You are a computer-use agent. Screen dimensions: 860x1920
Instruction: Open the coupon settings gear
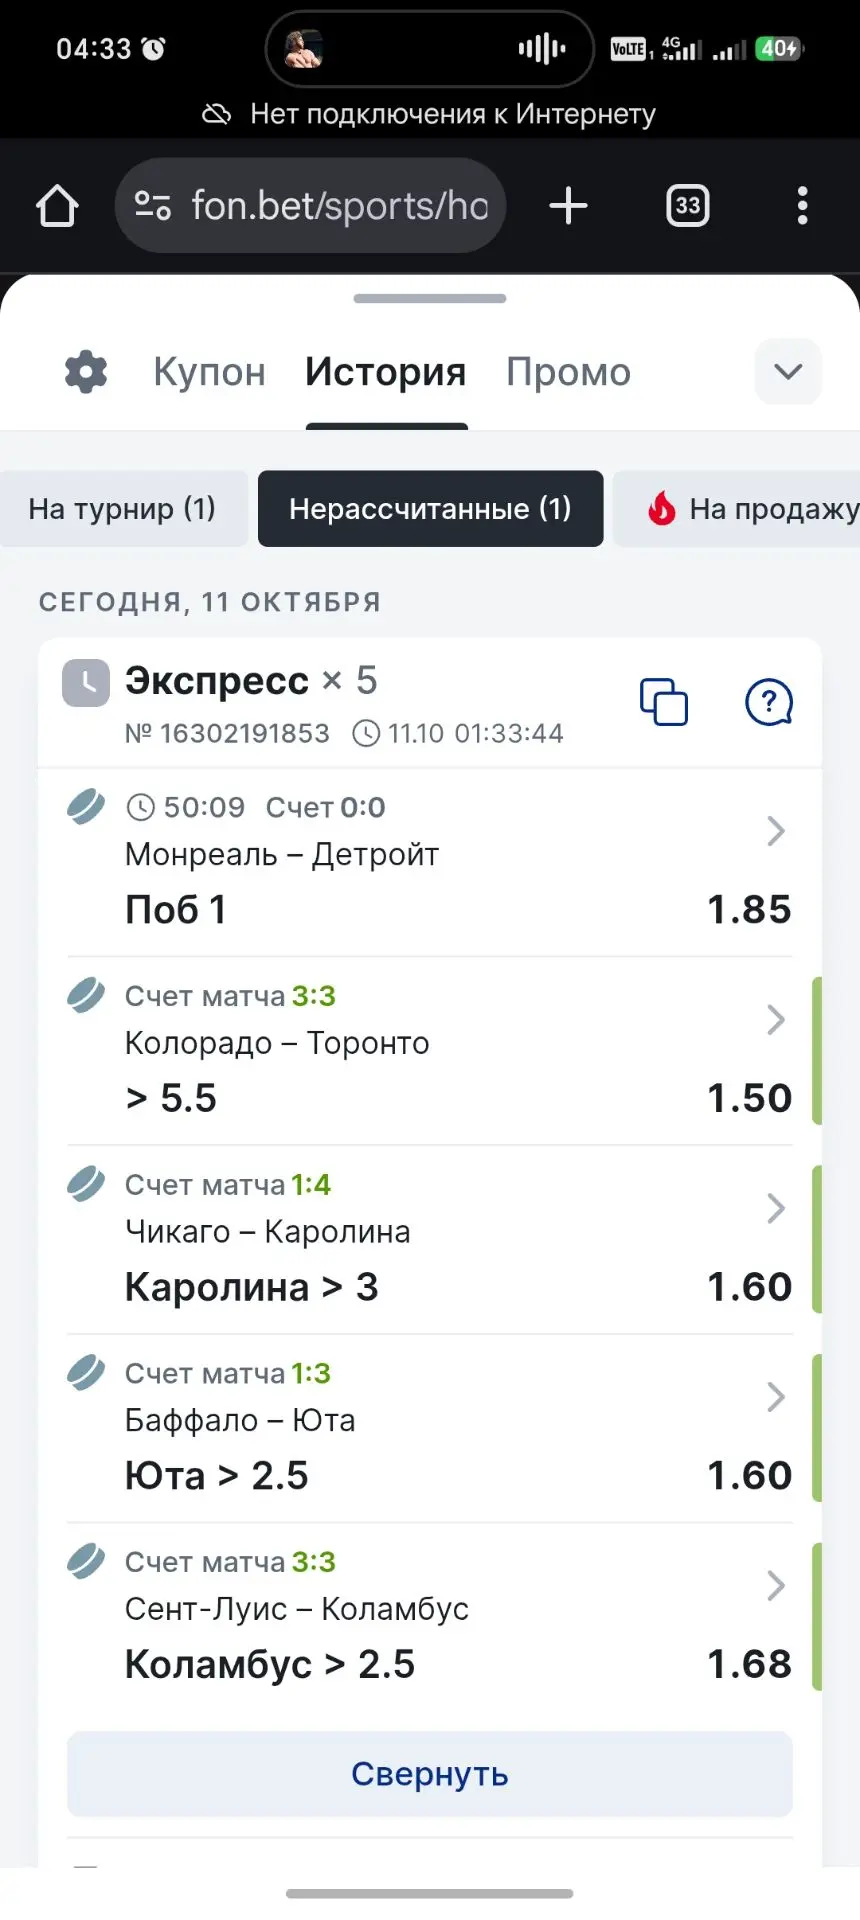point(86,372)
